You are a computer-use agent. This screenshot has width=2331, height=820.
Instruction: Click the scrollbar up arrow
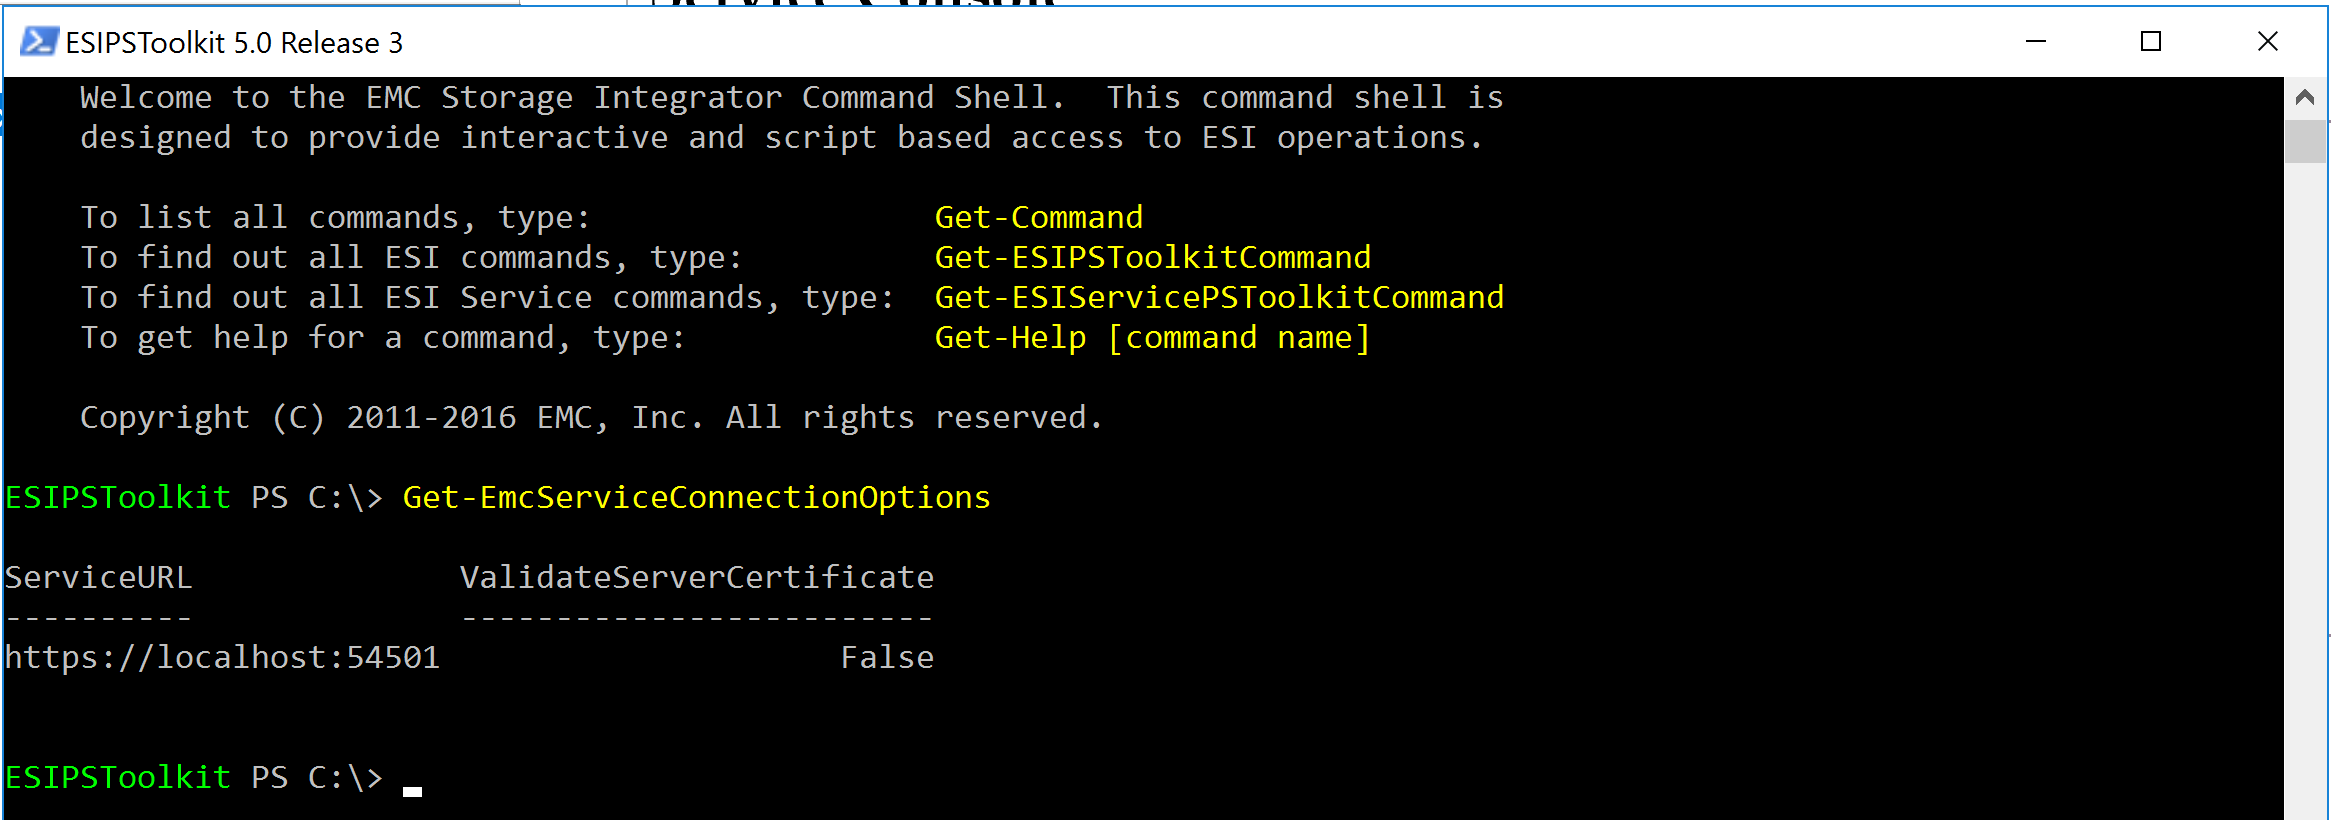pos(2305,97)
